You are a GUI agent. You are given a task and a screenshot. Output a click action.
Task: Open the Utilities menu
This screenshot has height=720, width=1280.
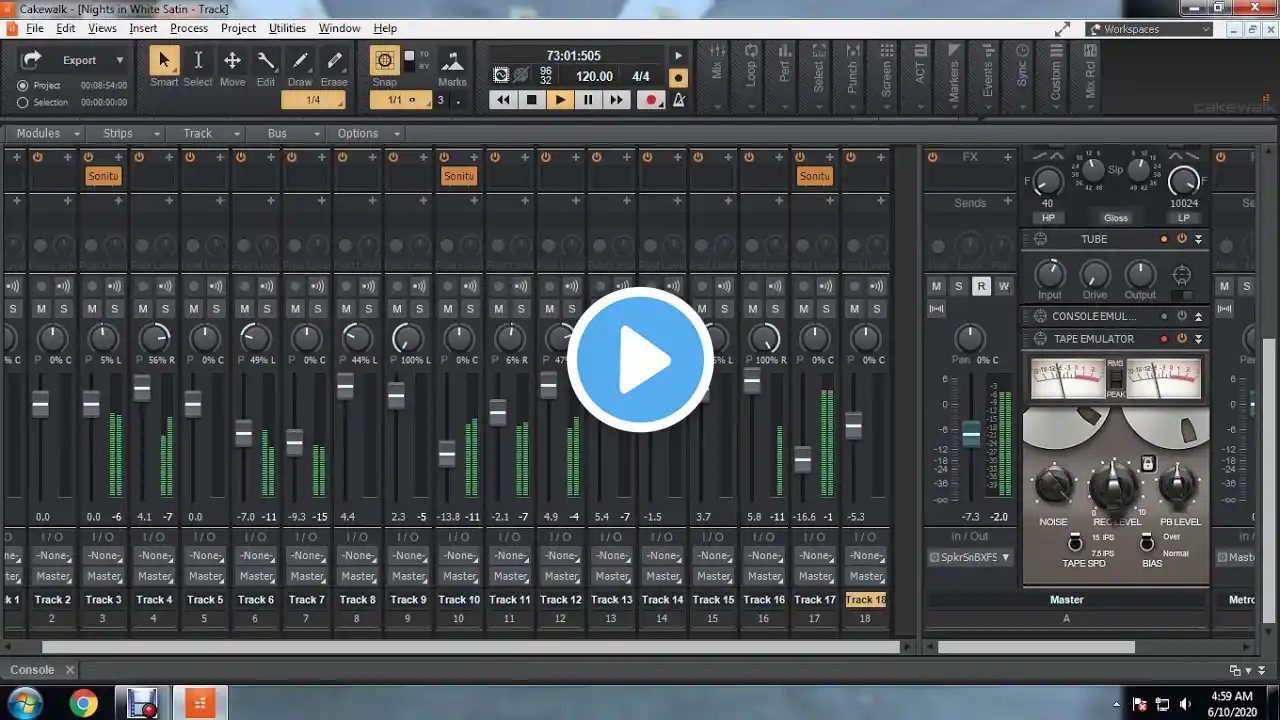(287, 28)
